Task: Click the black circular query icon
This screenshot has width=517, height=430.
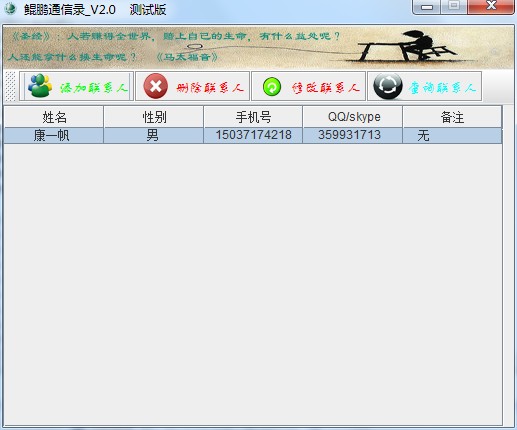Action: coord(388,86)
